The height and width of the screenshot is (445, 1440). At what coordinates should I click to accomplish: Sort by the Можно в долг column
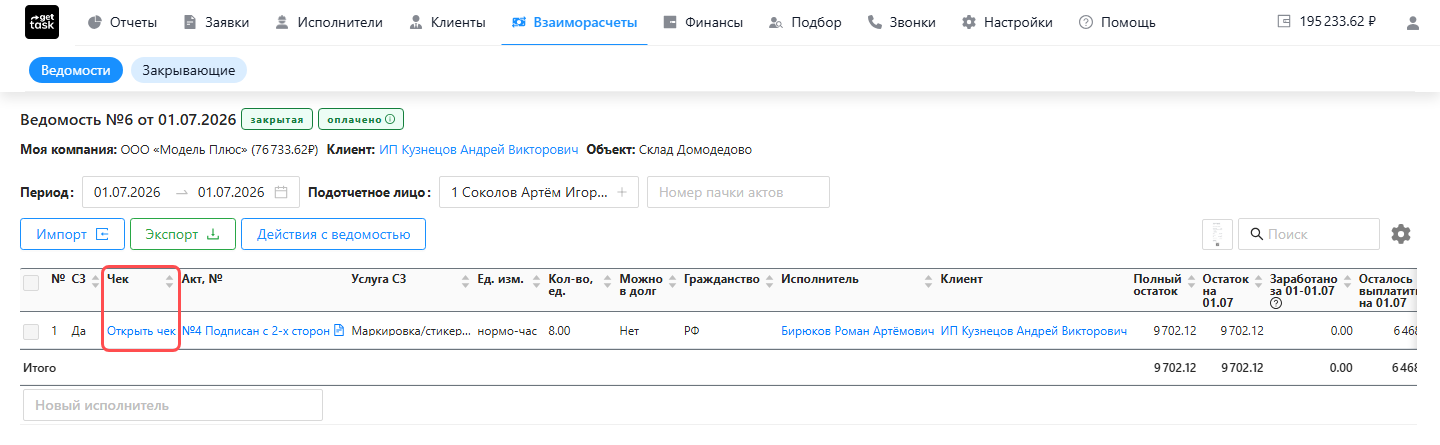tap(671, 283)
